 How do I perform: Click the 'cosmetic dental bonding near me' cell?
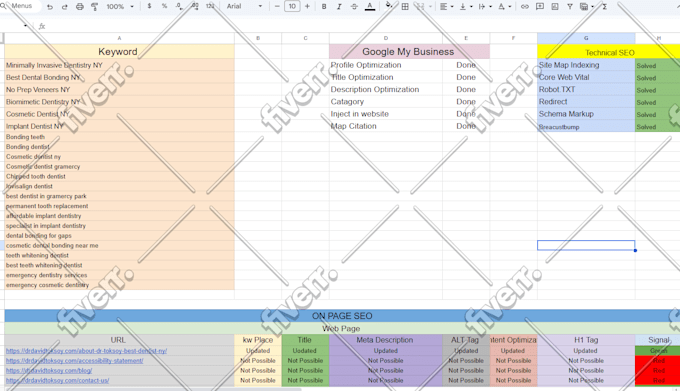coord(119,245)
